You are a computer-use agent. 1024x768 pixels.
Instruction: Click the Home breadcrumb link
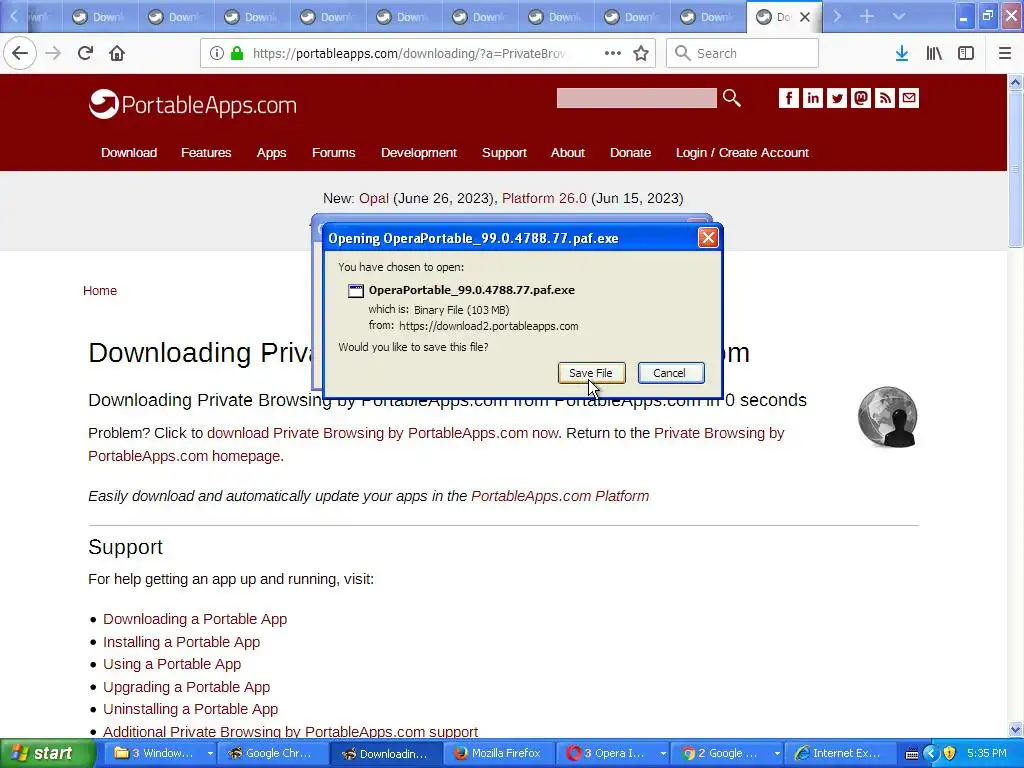[100, 291]
